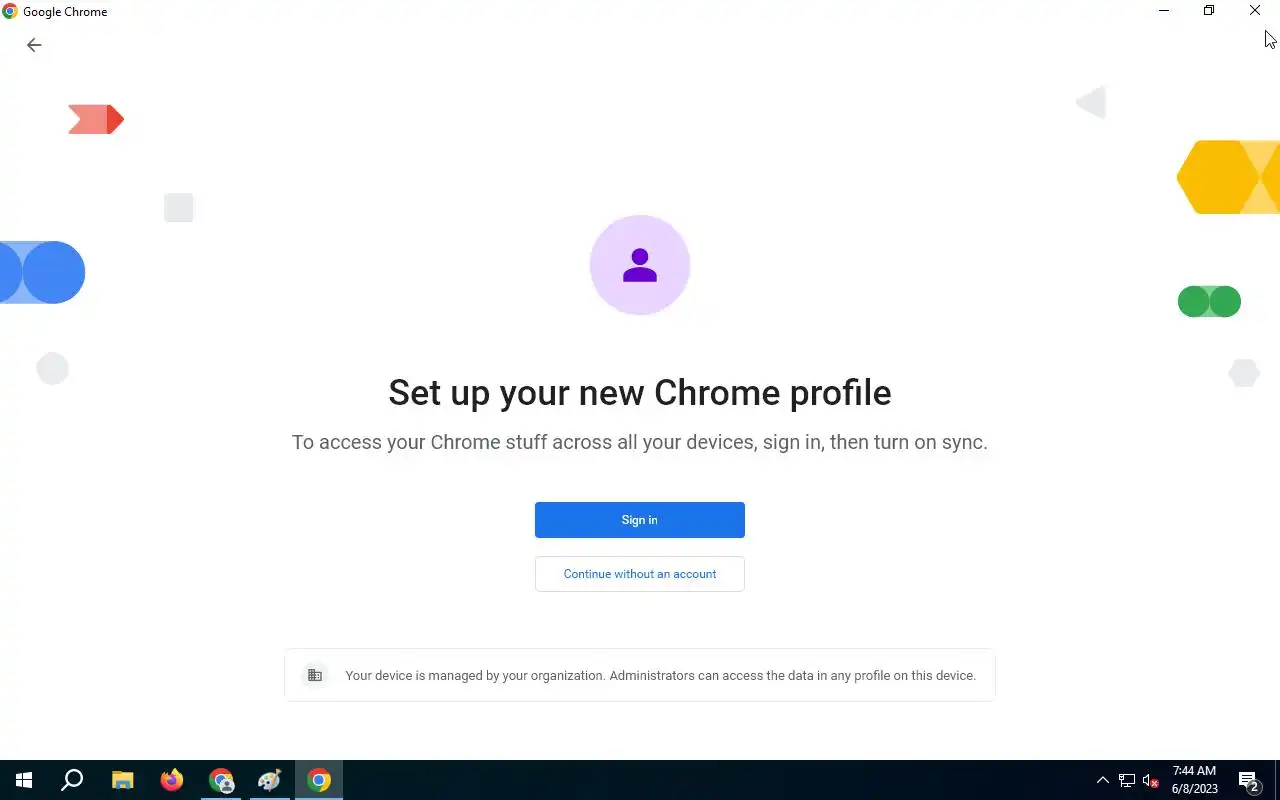Screen dimensions: 1280x800
Task: Choose Continue without an account
Action: coord(640,574)
